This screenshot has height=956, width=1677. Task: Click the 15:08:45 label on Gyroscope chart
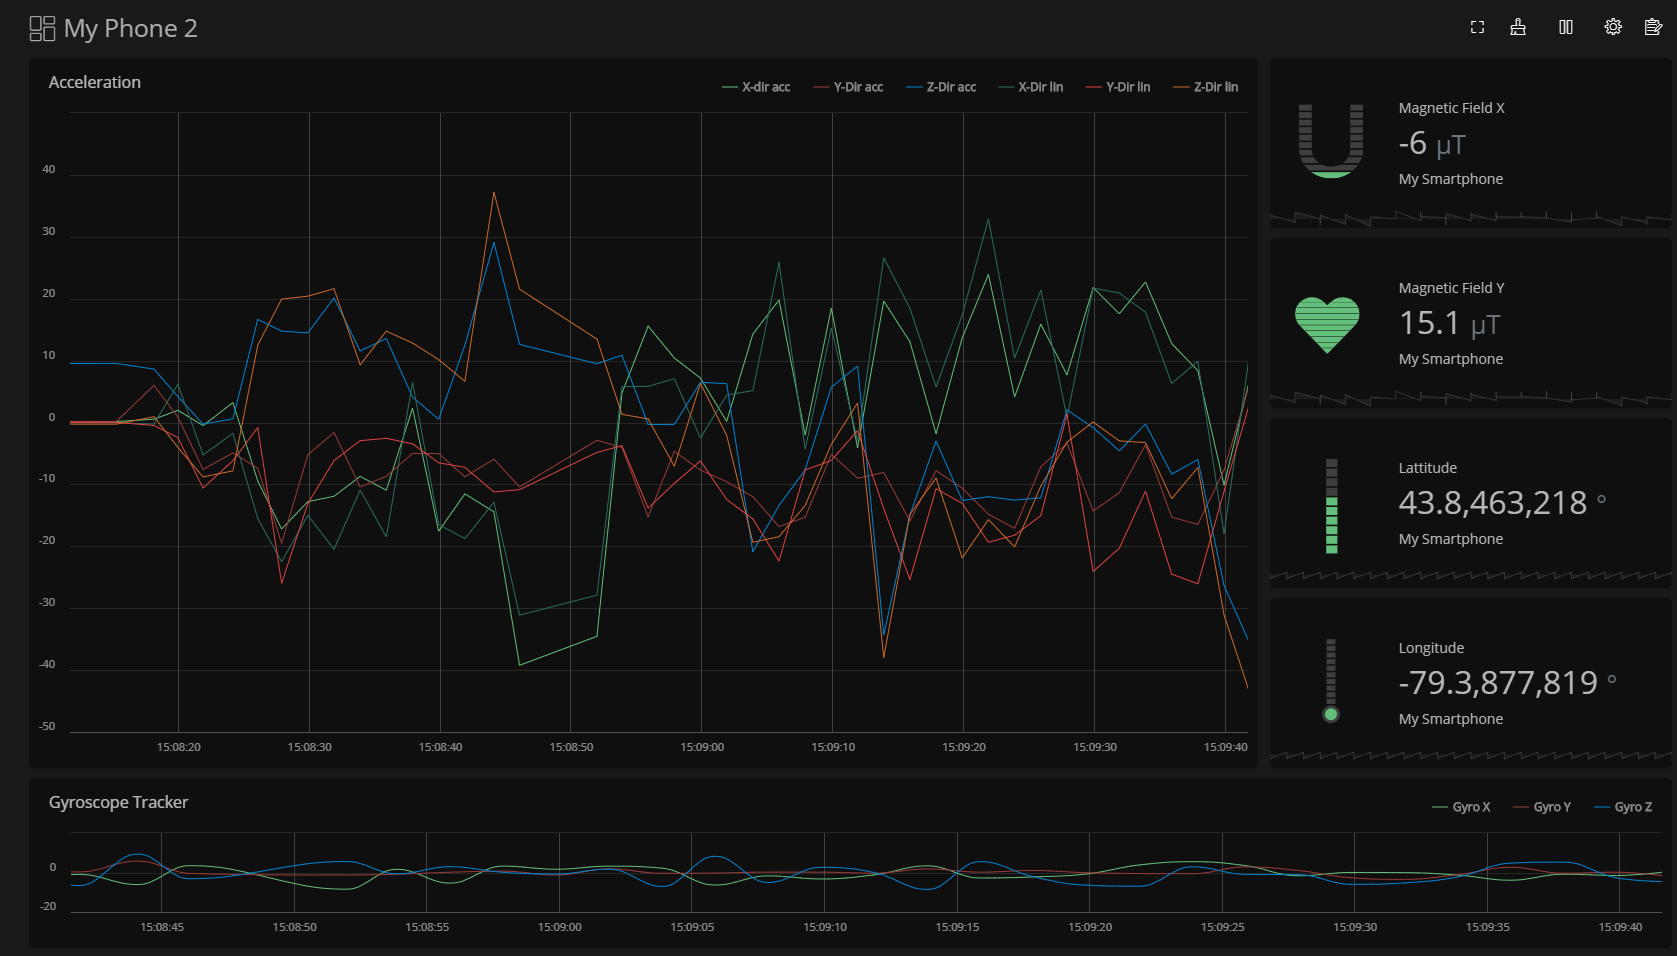coord(162,927)
